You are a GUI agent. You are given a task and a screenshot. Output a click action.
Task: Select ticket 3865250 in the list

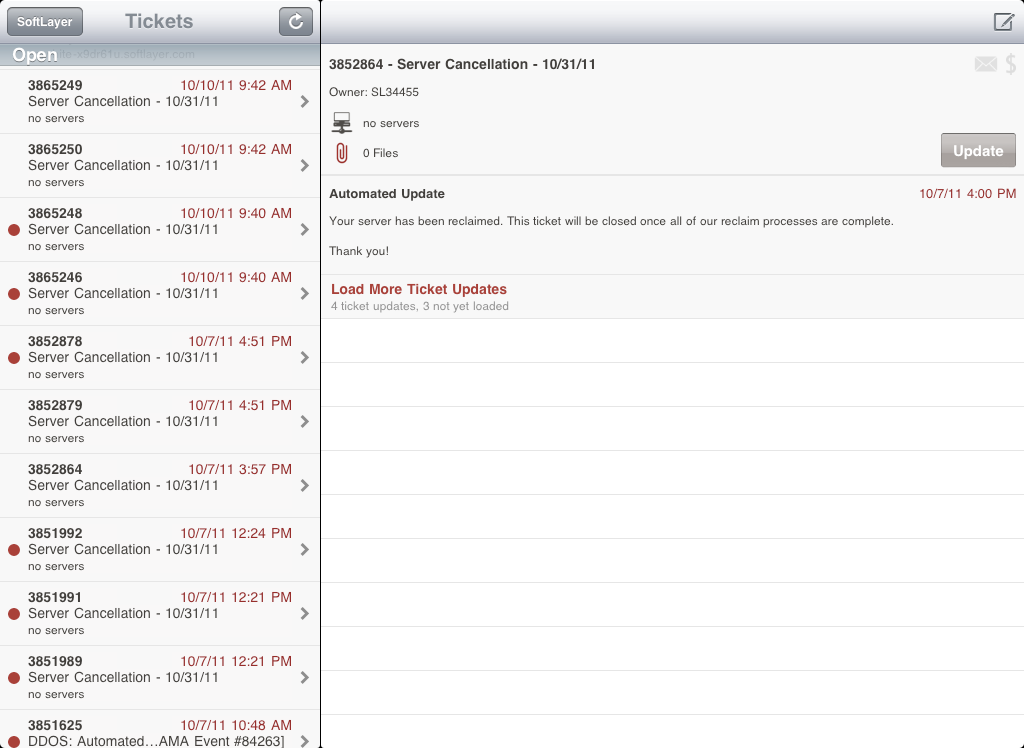coord(150,166)
